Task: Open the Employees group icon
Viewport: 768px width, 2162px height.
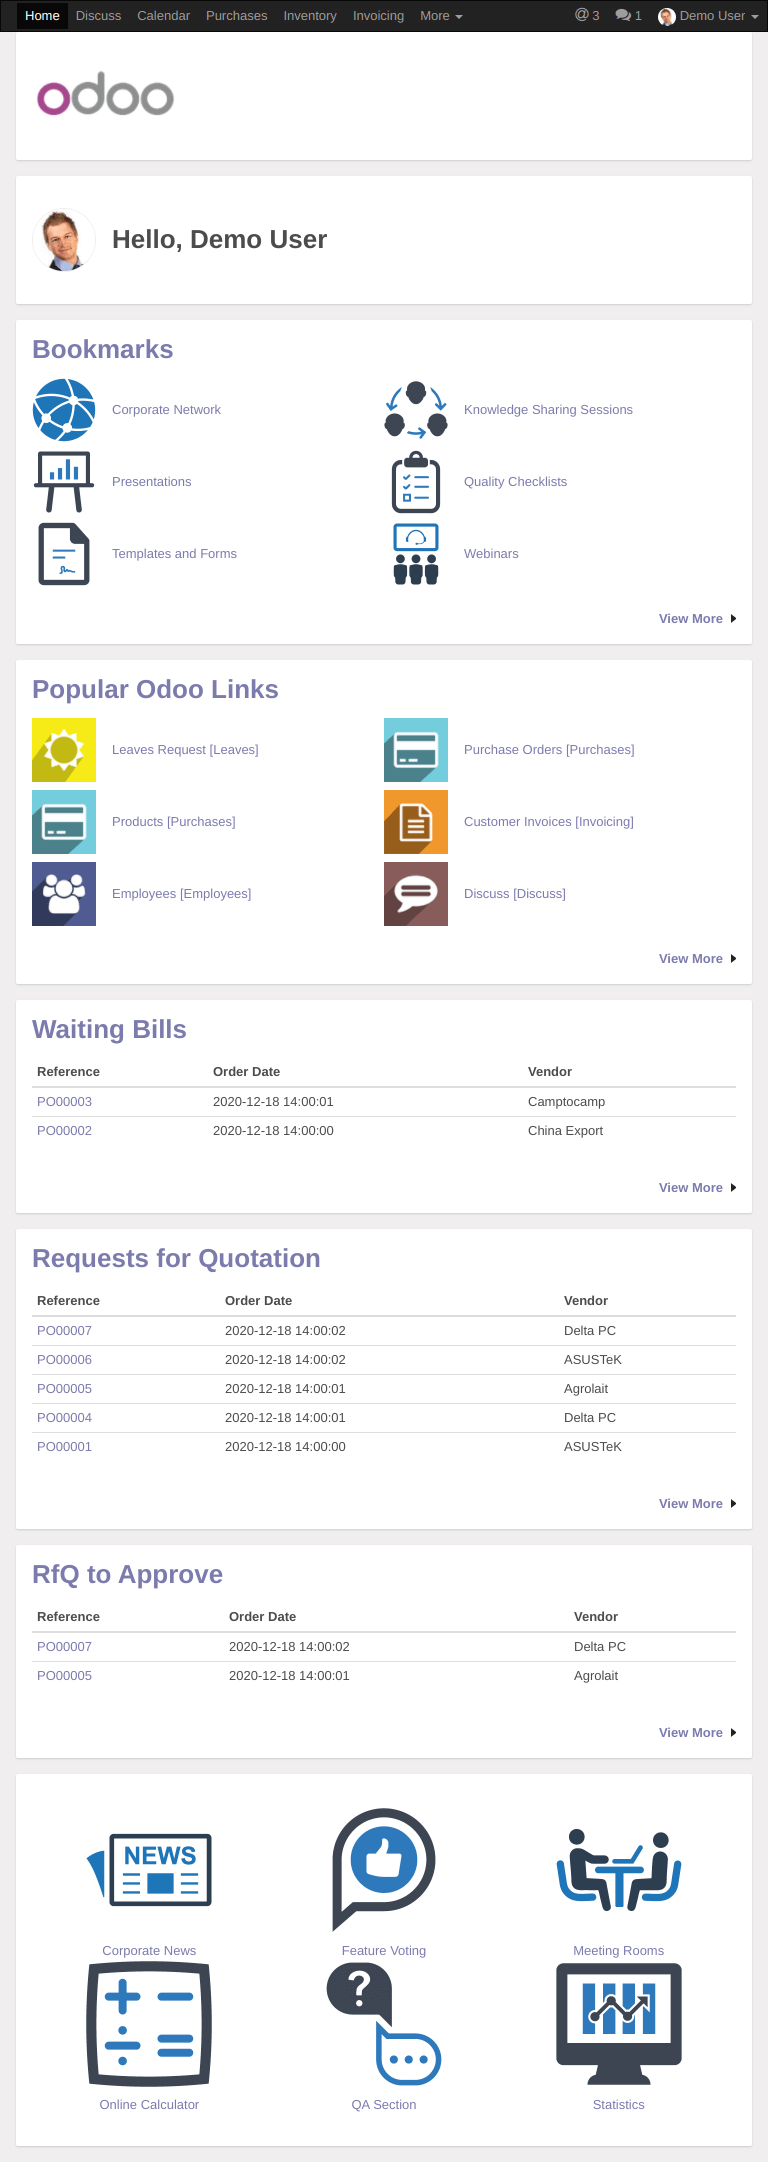Action: point(64,894)
